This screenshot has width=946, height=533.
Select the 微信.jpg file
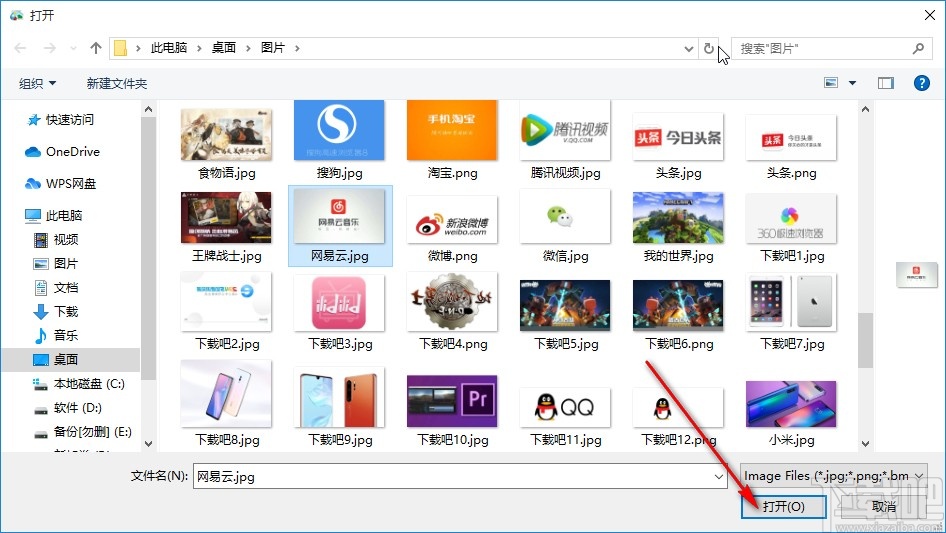click(x=565, y=226)
